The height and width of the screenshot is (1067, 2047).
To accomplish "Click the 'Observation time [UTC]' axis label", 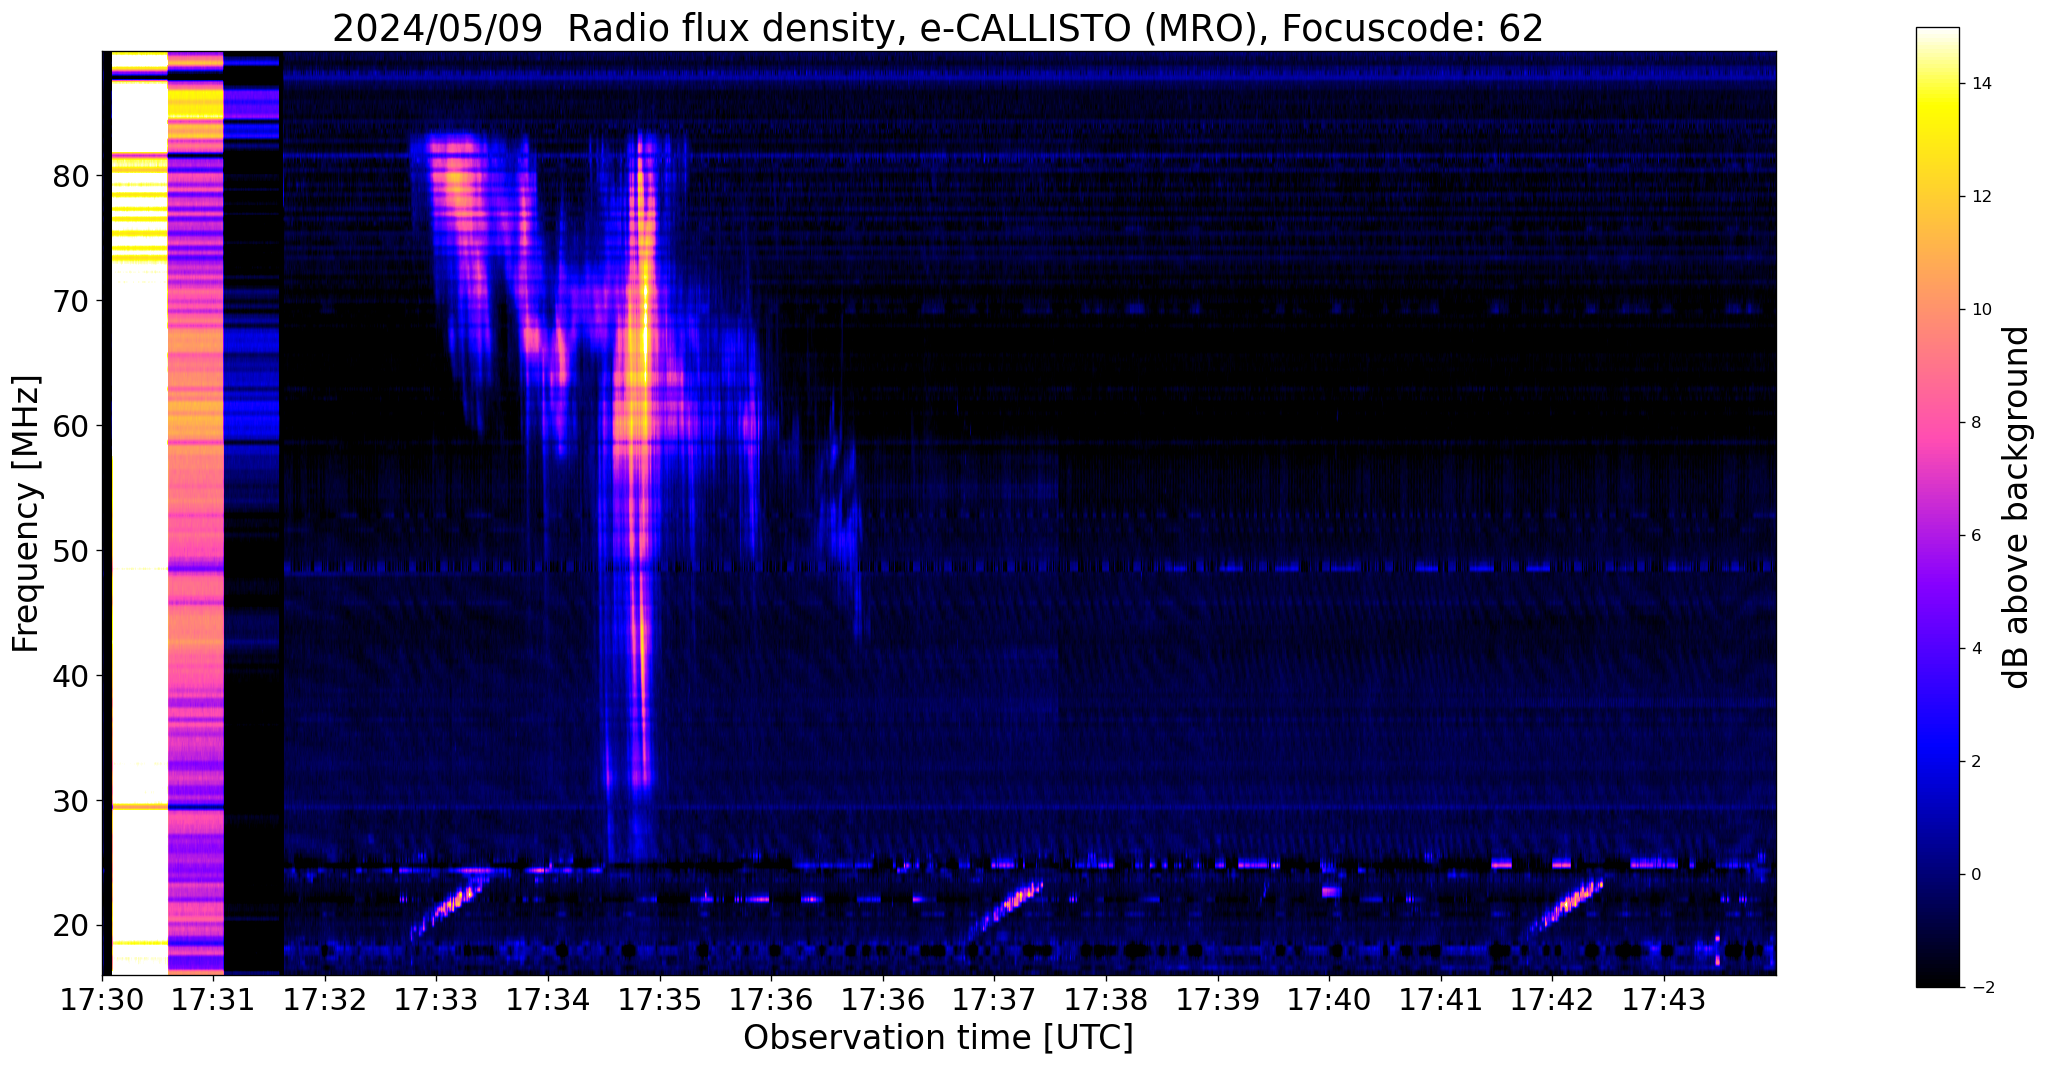I will (x=938, y=1037).
